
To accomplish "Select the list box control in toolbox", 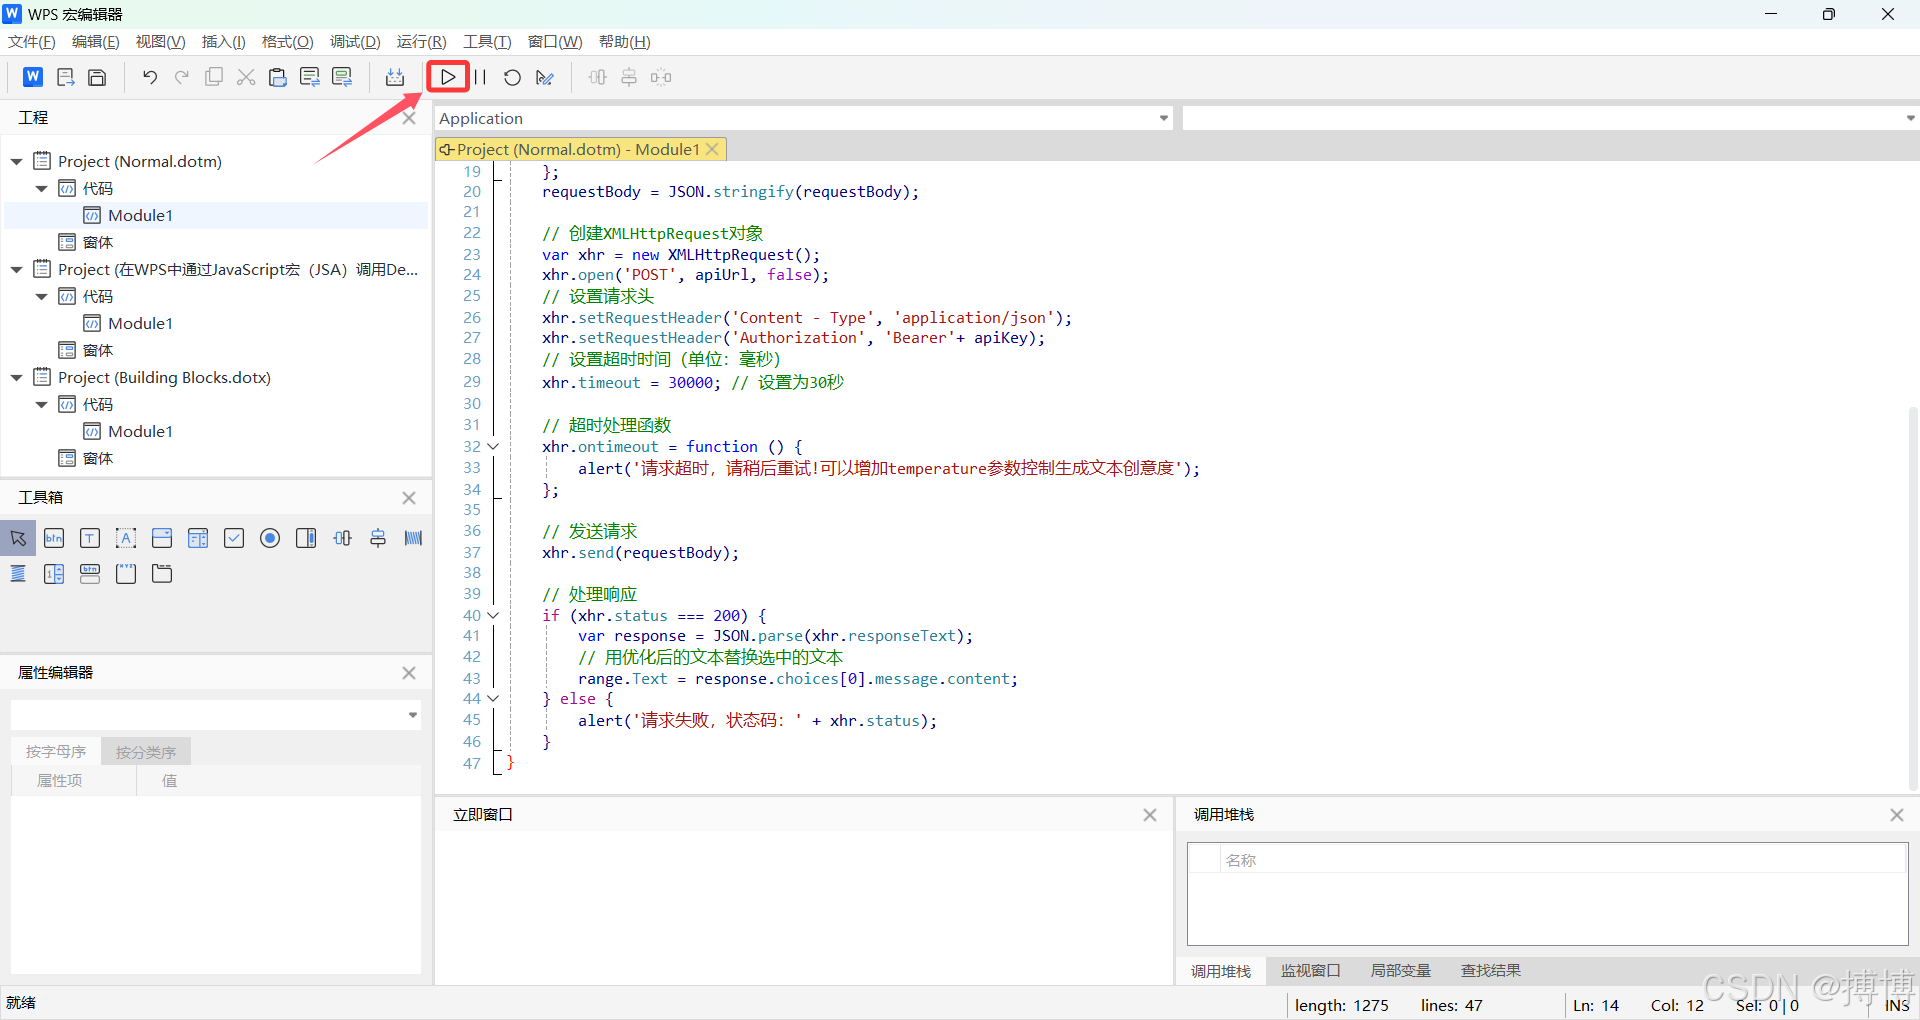I will [x=198, y=538].
